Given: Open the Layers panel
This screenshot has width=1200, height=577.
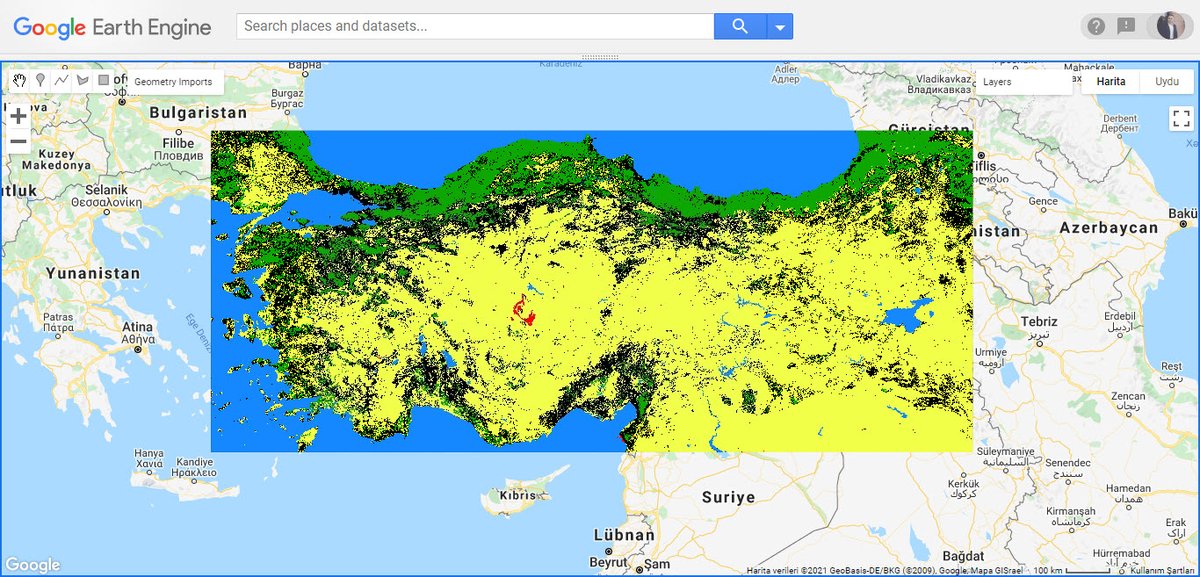Looking at the screenshot, I should click(1023, 82).
